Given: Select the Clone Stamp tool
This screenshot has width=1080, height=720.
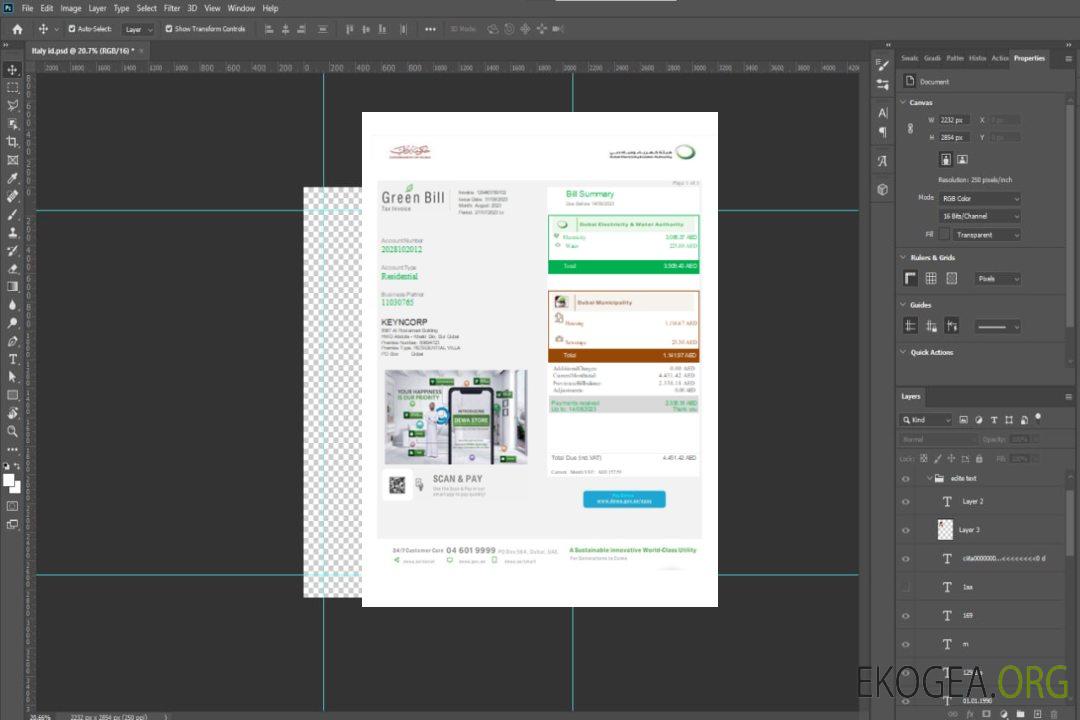Looking at the screenshot, I should tap(13, 232).
